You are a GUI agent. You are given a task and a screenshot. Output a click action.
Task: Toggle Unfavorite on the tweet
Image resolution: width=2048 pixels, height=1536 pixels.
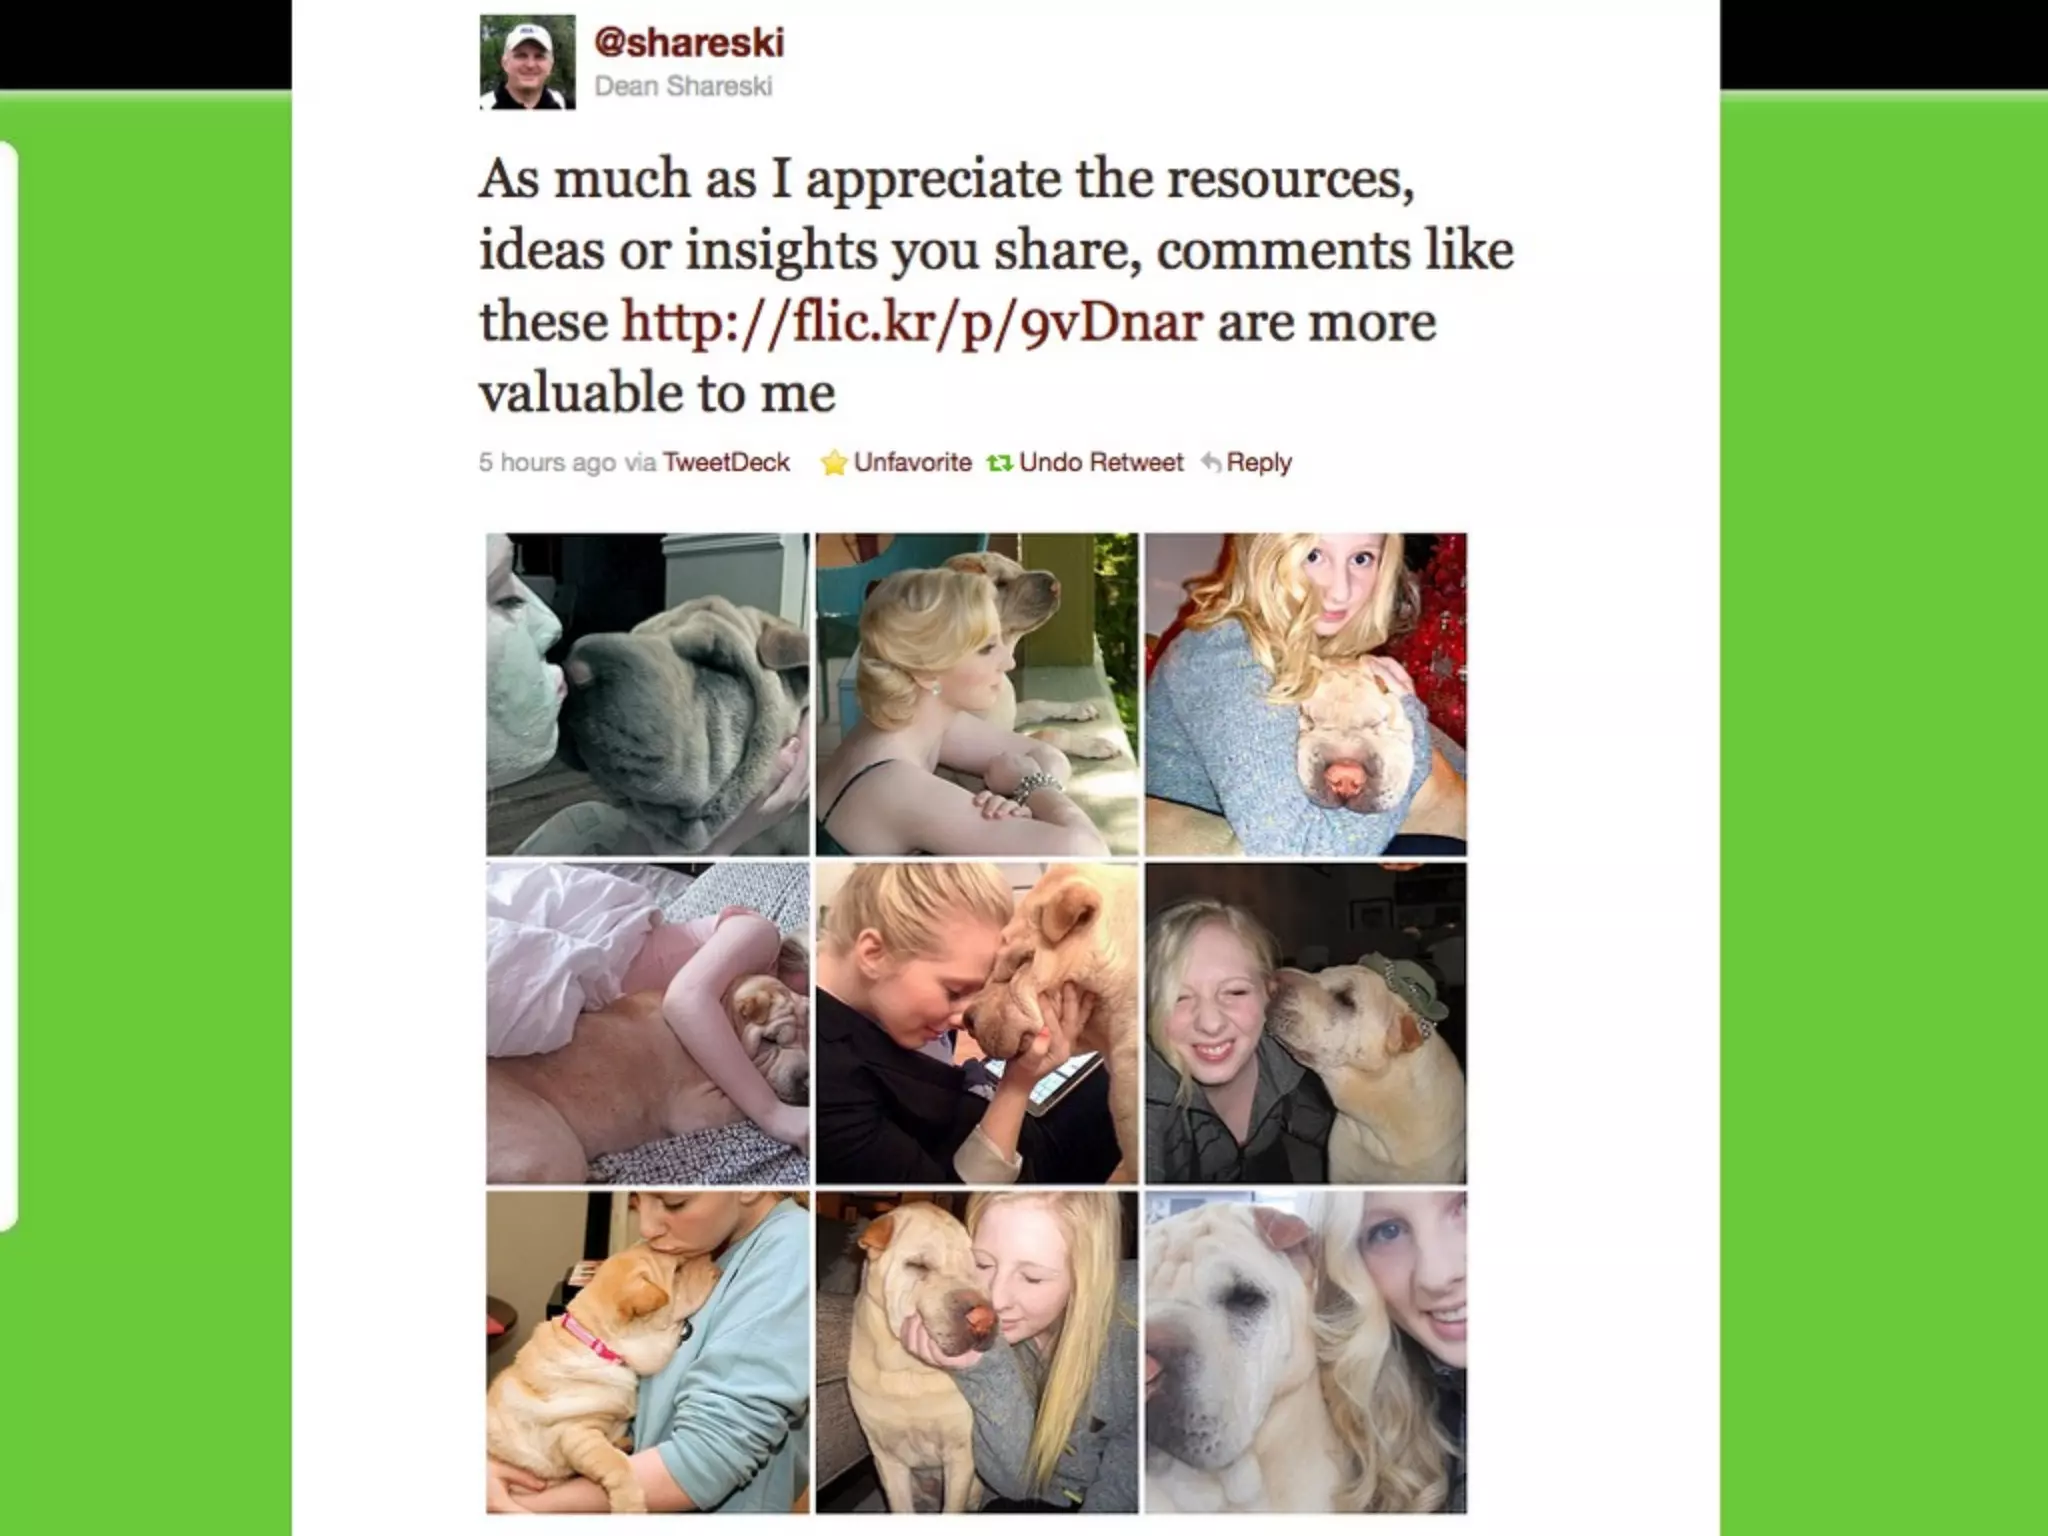coord(912,463)
